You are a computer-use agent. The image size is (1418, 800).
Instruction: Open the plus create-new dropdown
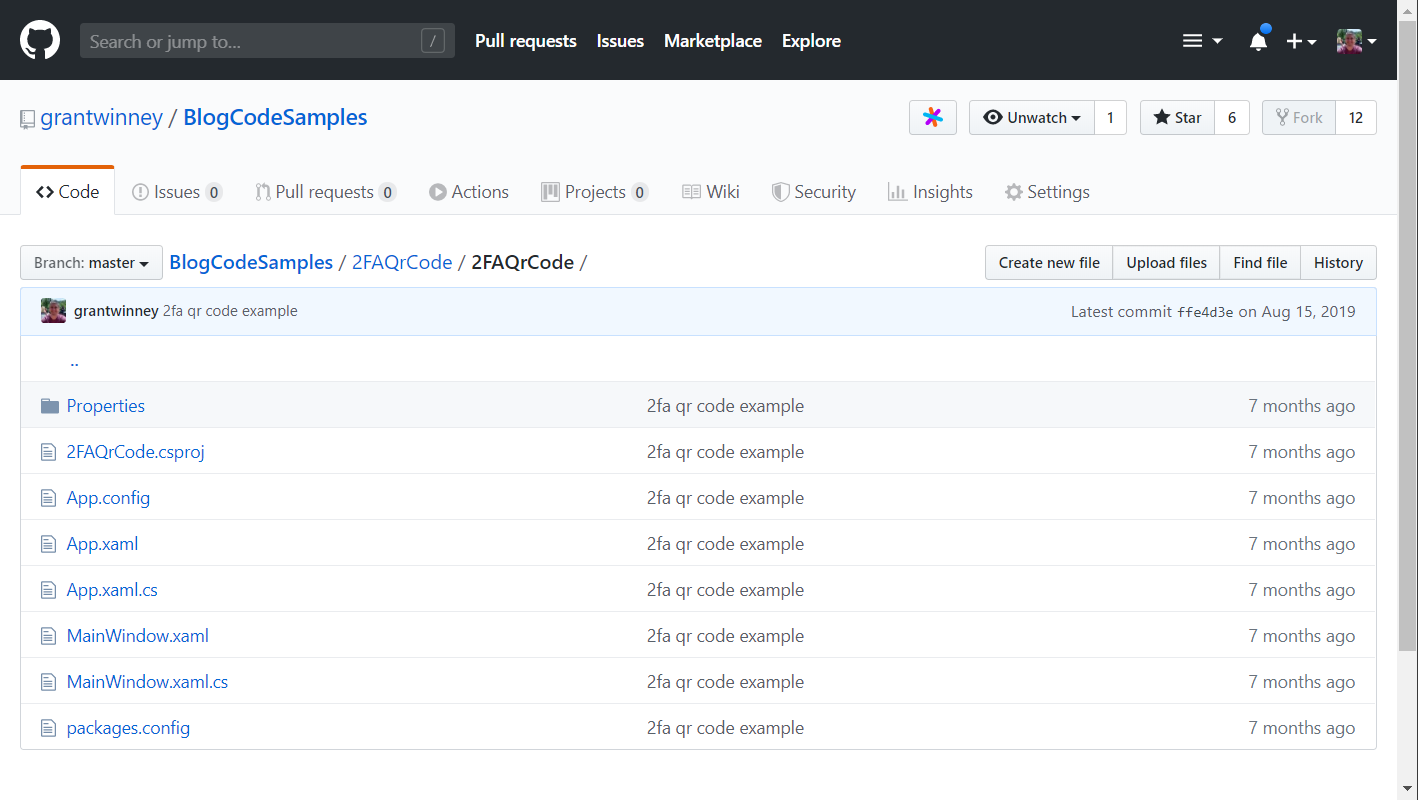[x=1300, y=41]
